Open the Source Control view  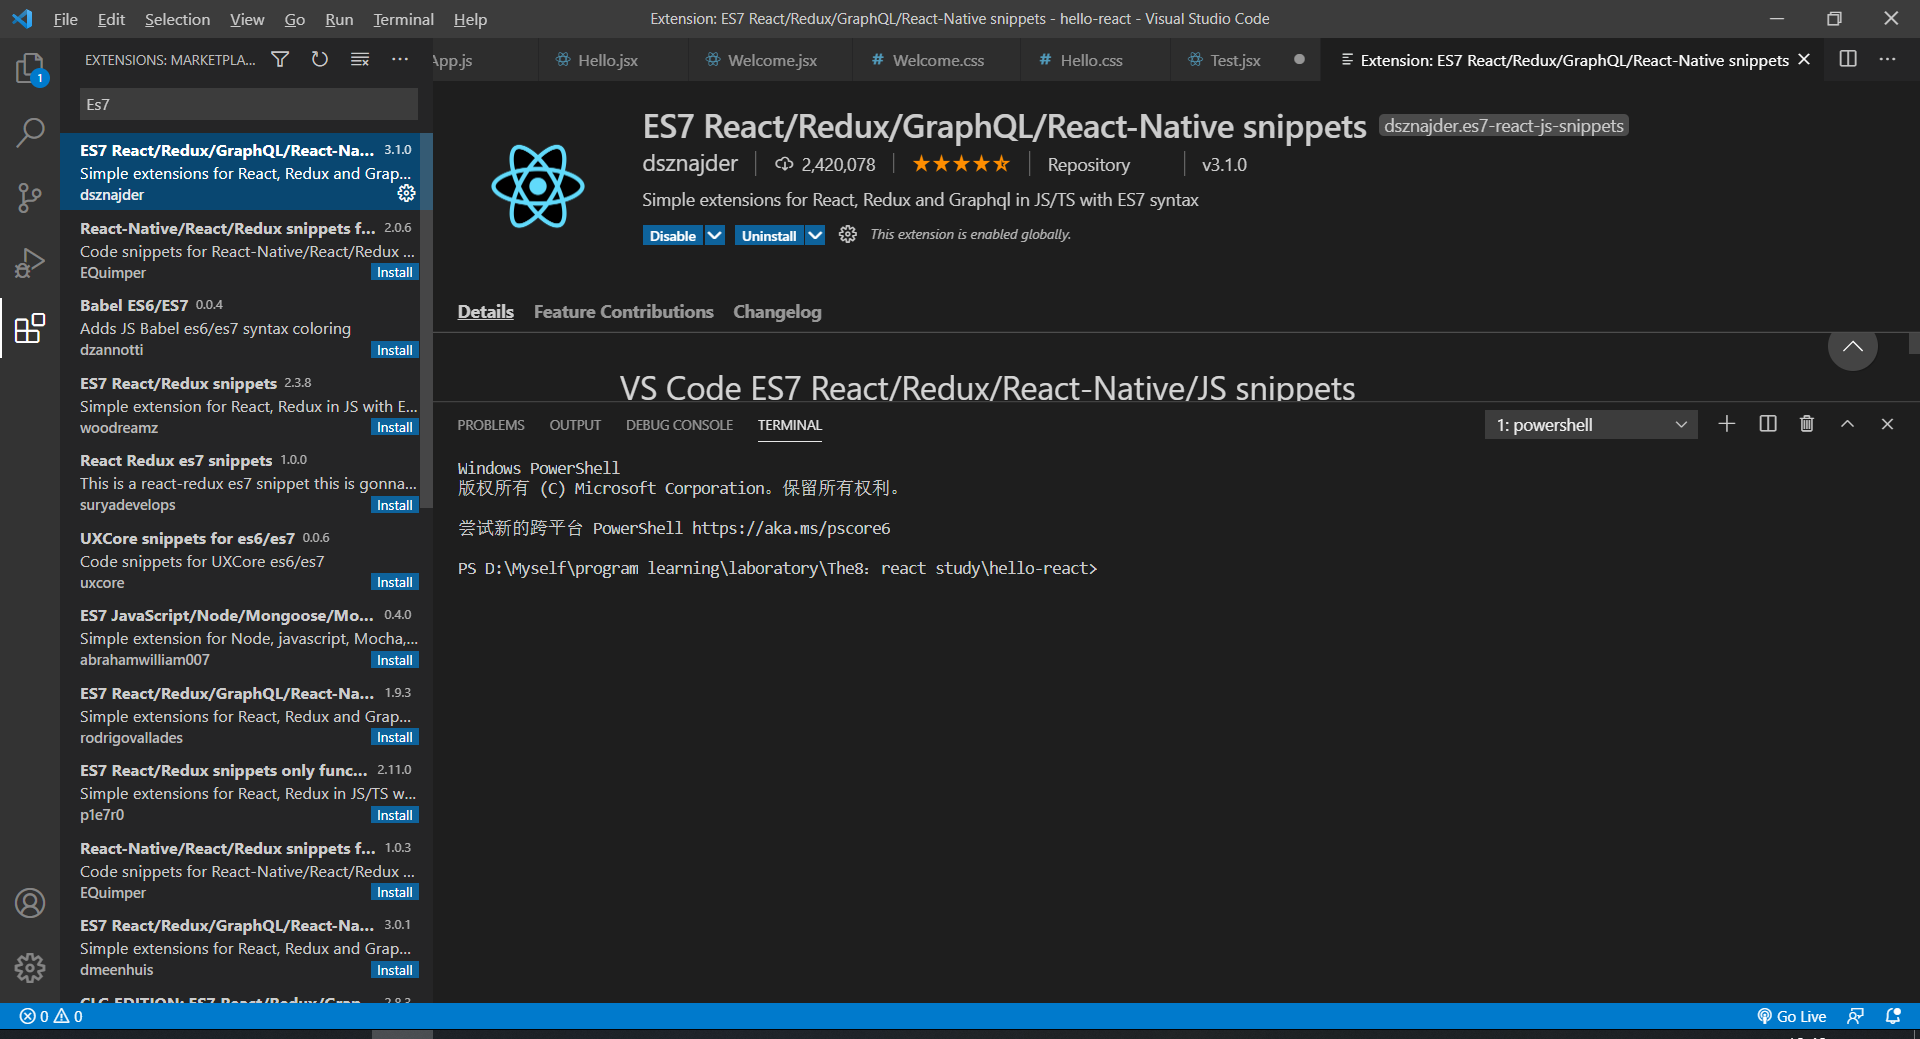(30, 197)
